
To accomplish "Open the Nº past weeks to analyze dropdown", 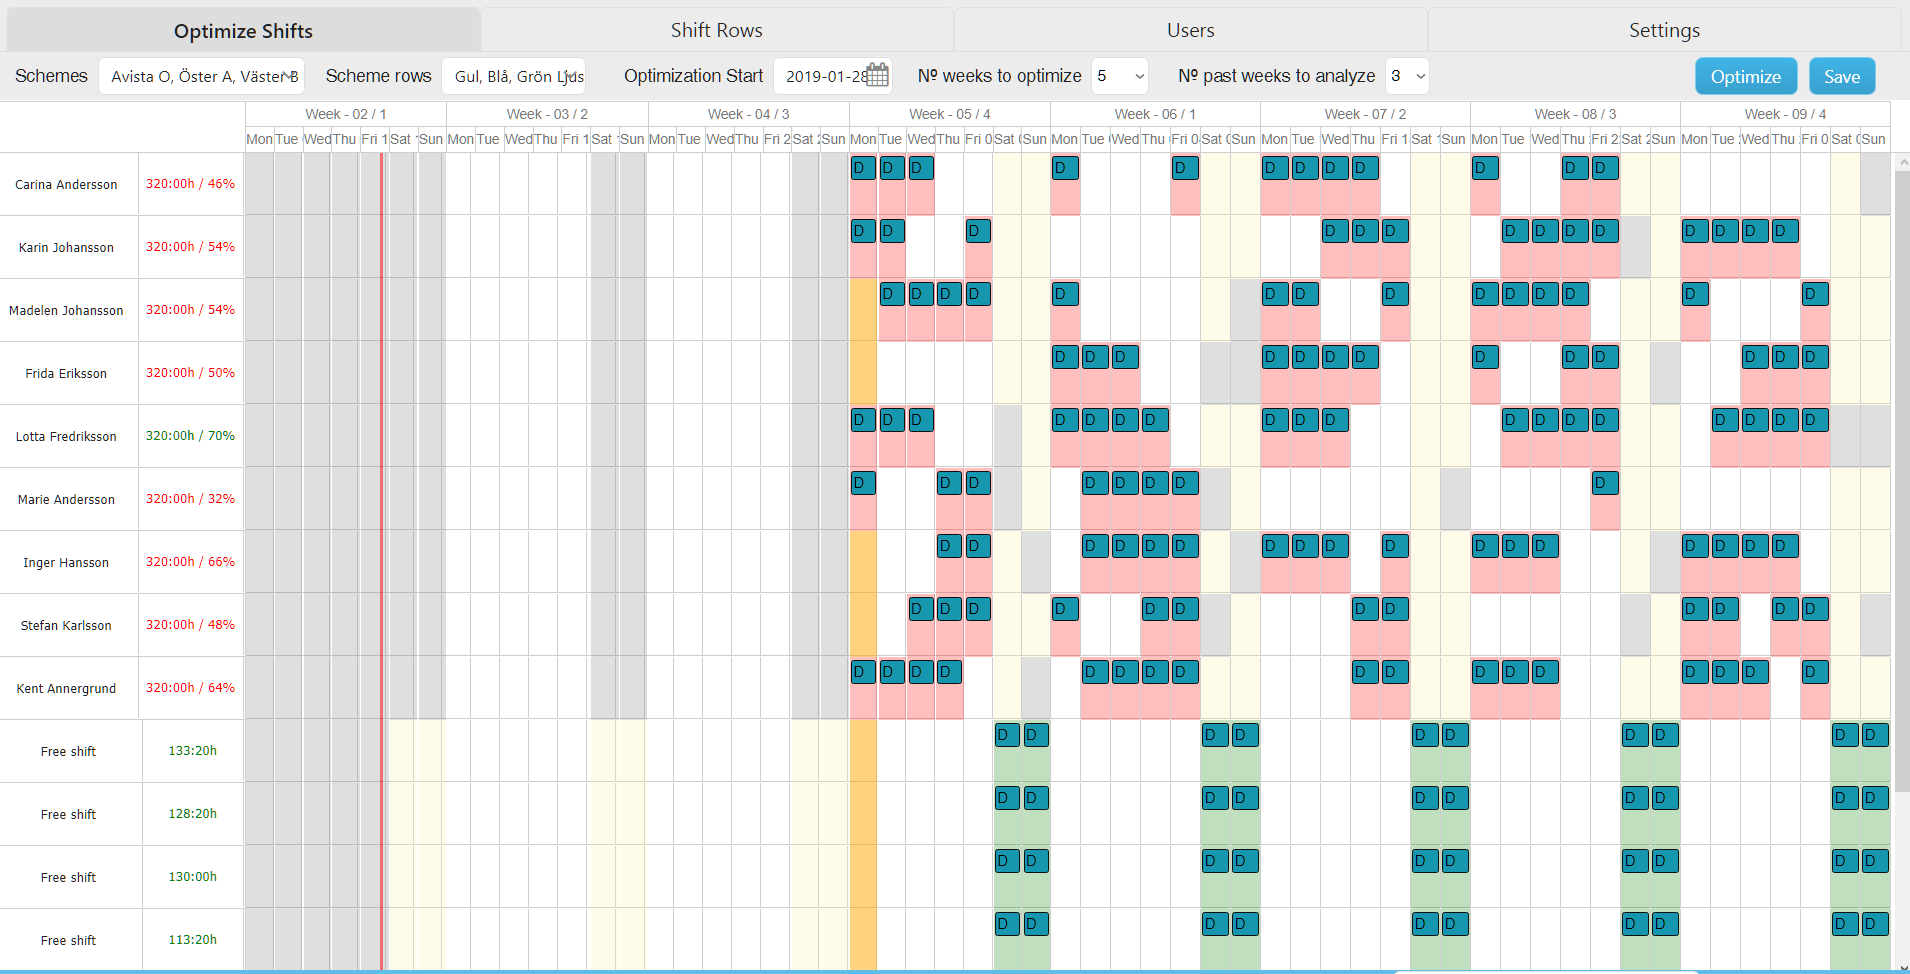I will click(x=1406, y=76).
